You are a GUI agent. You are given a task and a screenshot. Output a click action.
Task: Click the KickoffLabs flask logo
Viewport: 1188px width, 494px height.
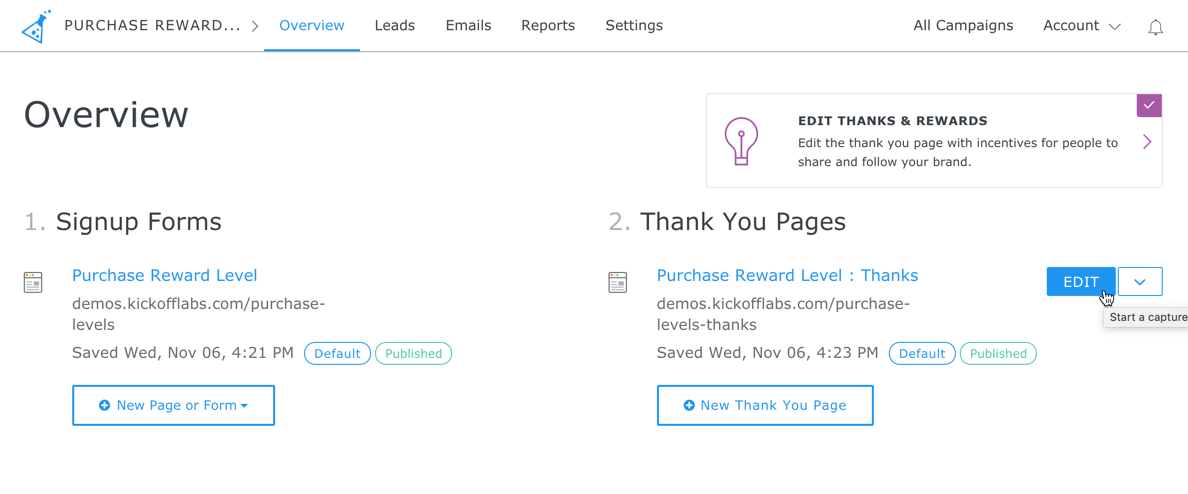36,26
